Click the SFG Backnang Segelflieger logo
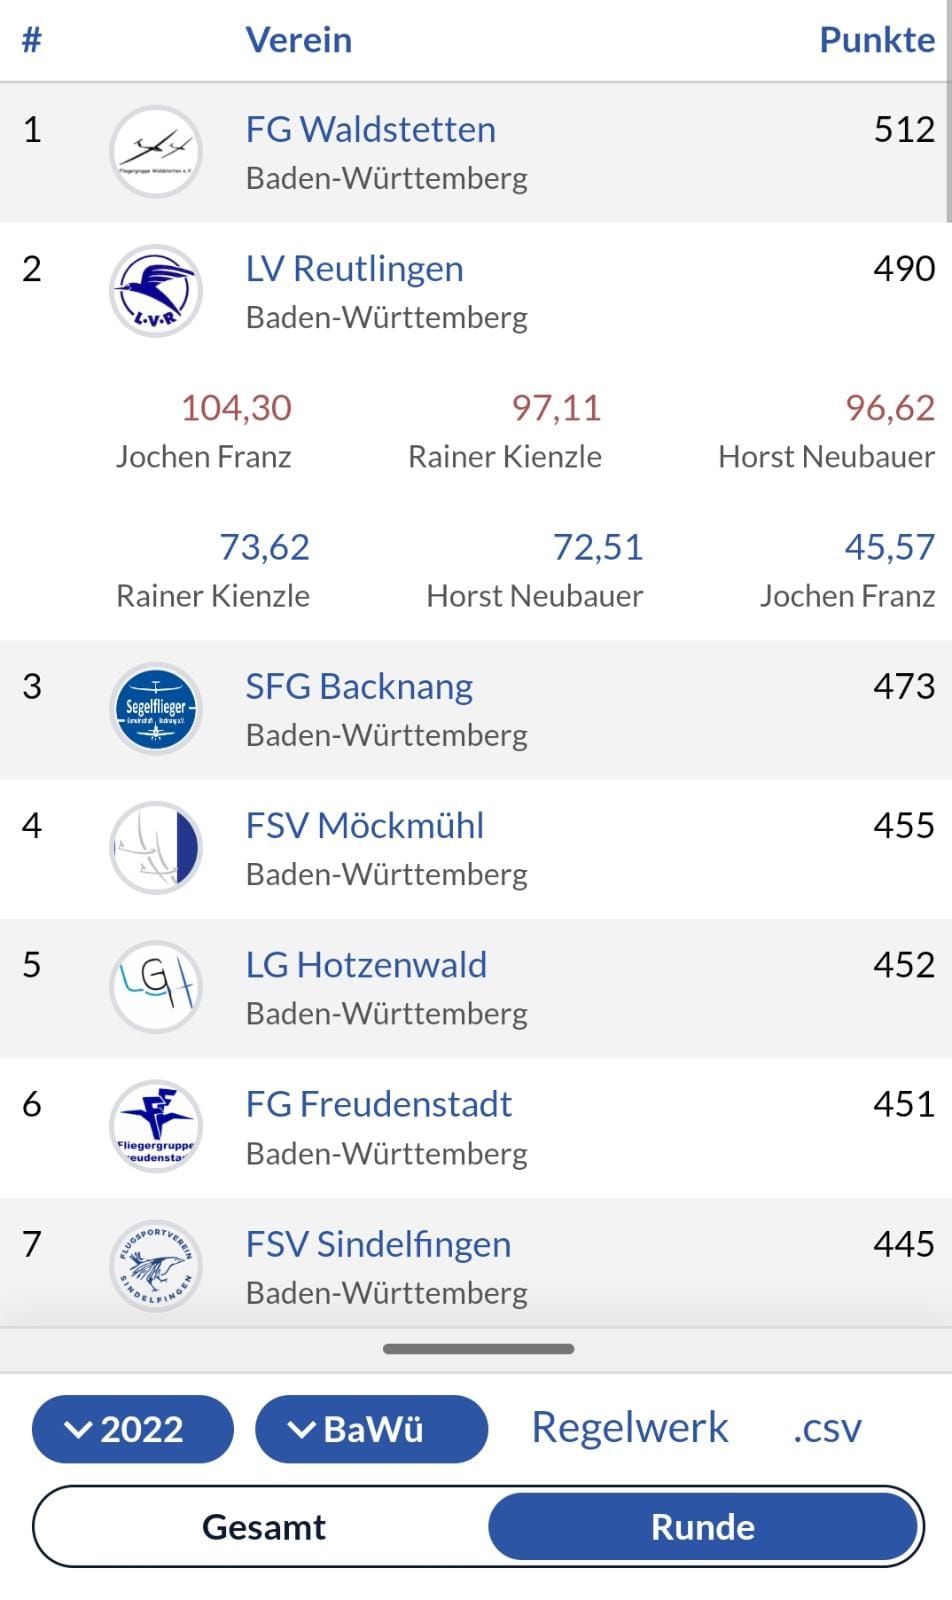The image size is (952, 1600). coord(156,709)
